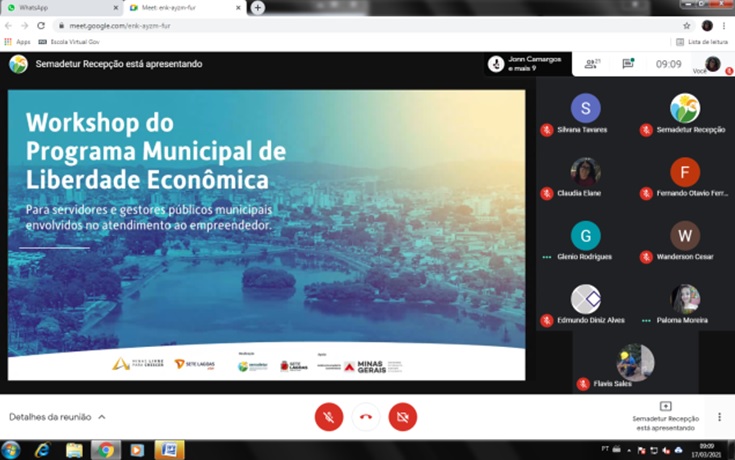Screen dimensions: 735x460
Task: Open the Chrome three-dot menu
Action: click(724, 26)
